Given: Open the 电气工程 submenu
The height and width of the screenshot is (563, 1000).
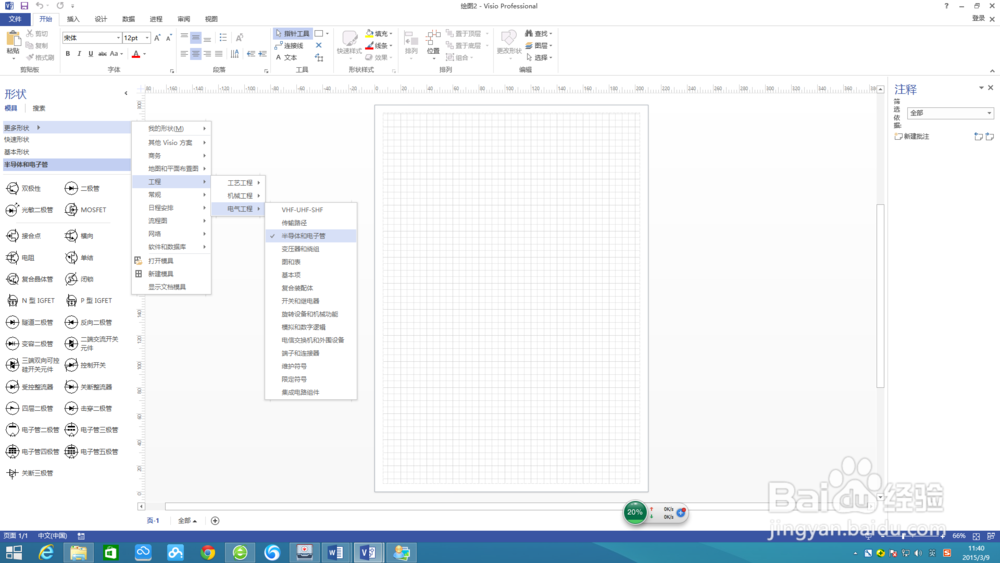Looking at the screenshot, I should coord(237,209).
